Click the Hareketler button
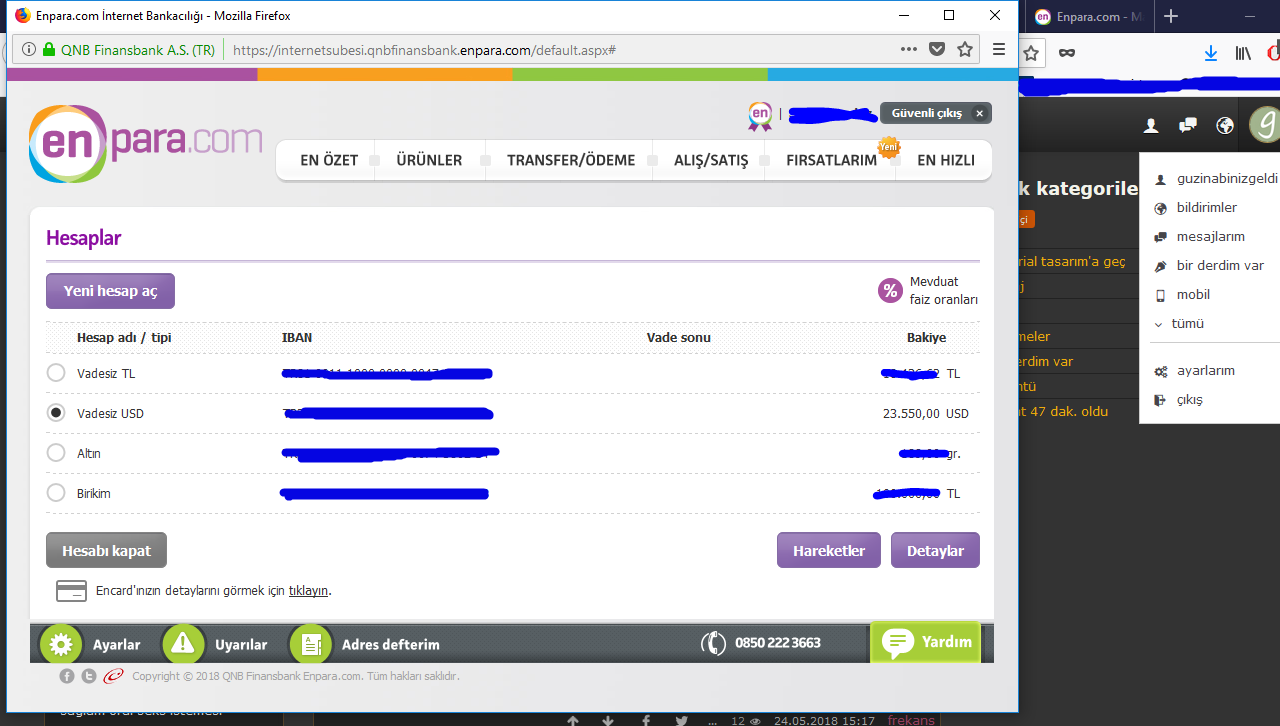 click(x=828, y=551)
